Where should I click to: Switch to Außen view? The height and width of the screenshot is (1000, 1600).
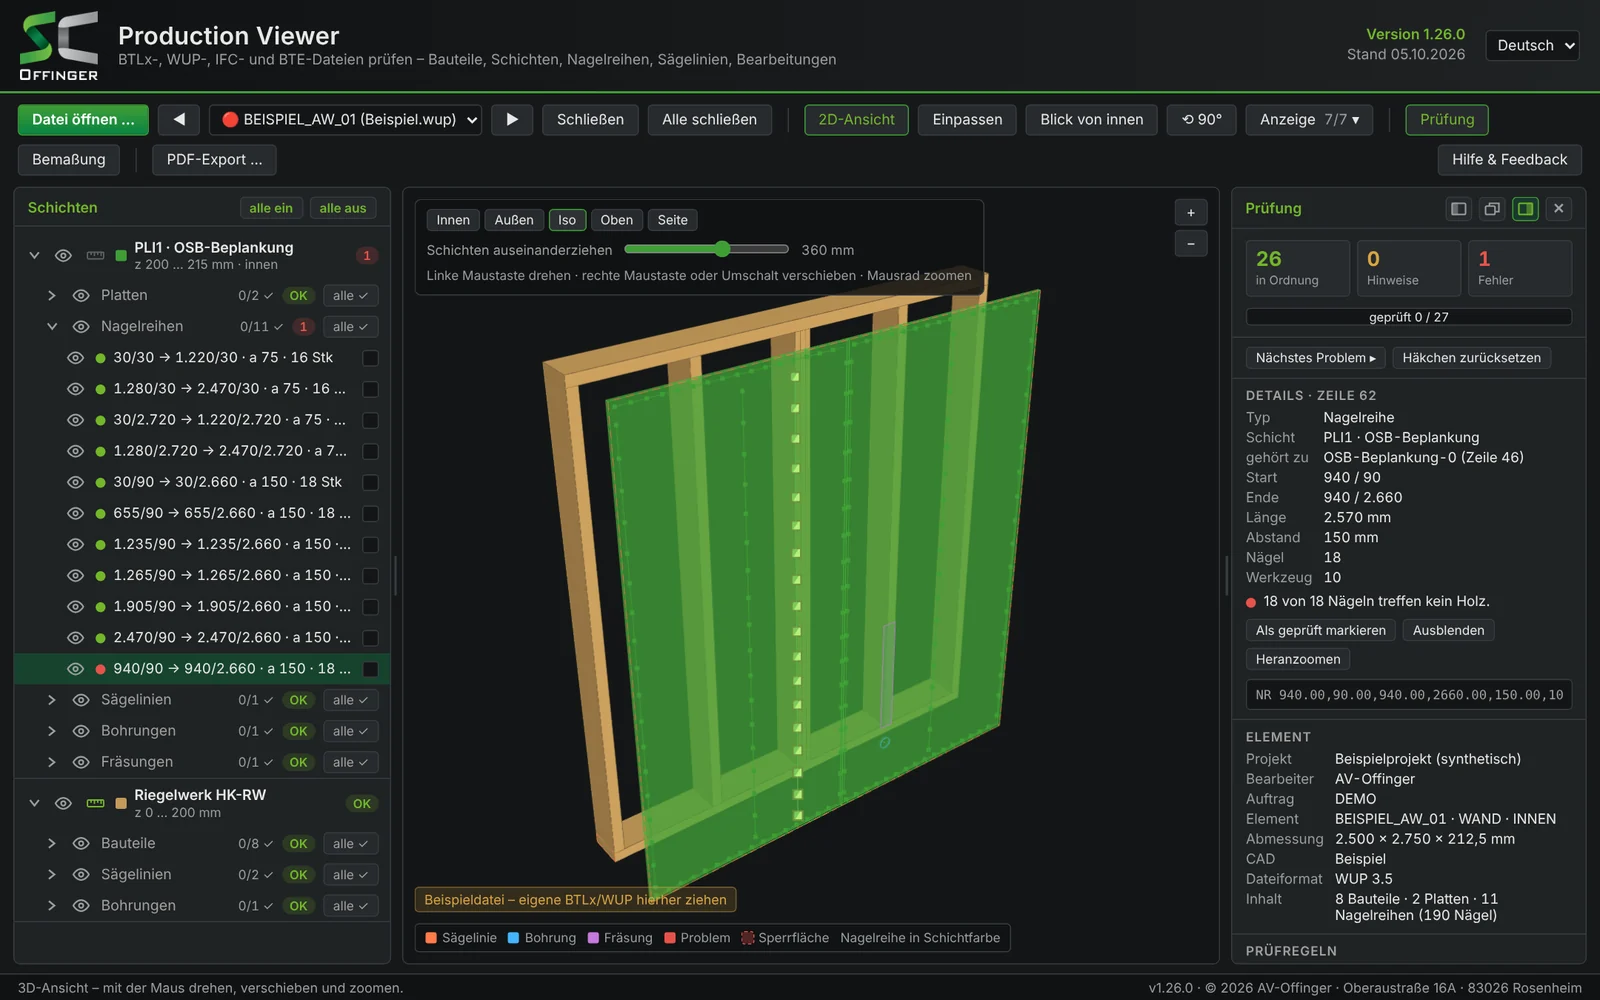(514, 220)
